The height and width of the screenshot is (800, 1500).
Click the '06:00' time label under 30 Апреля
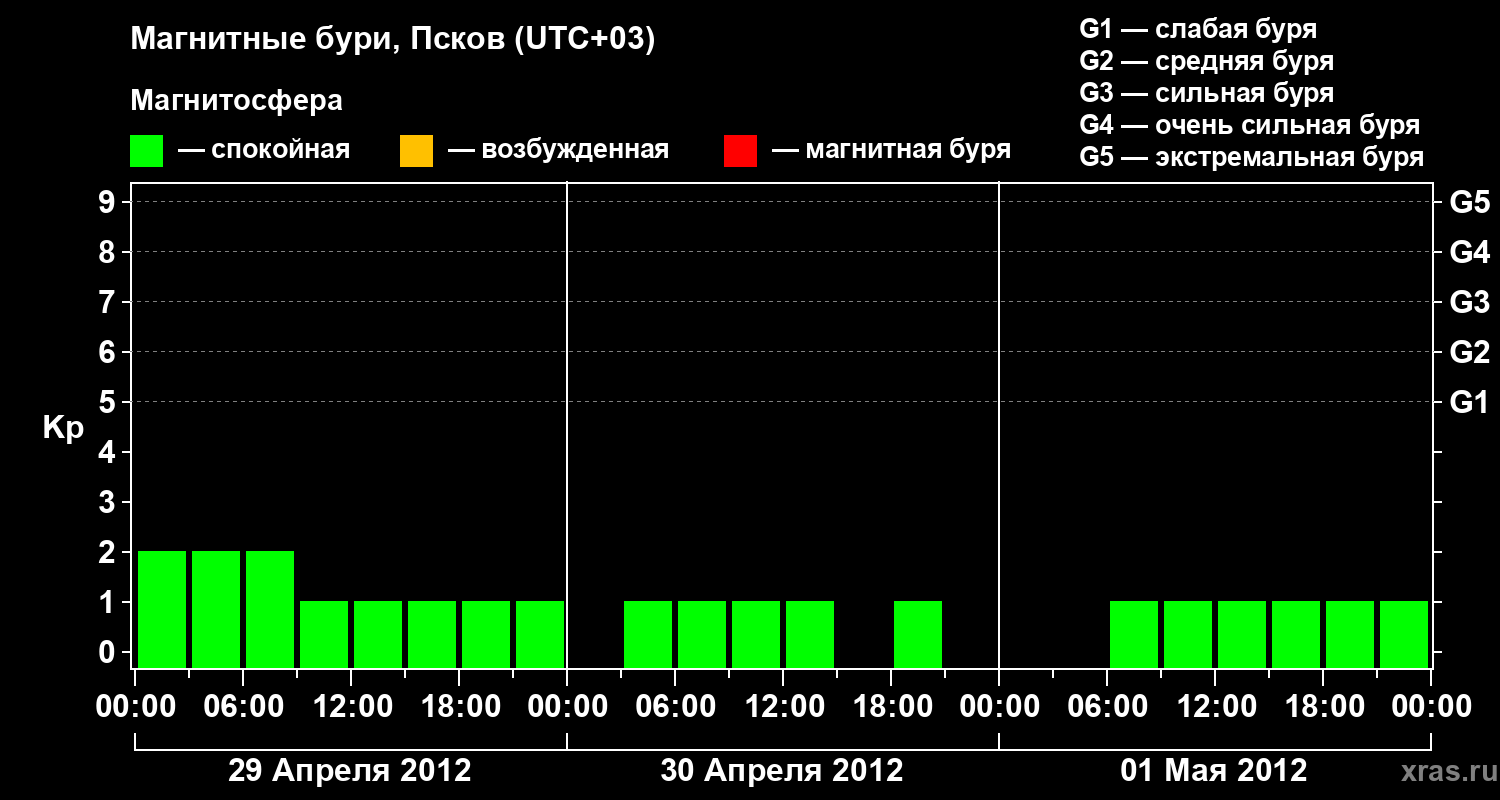click(675, 707)
